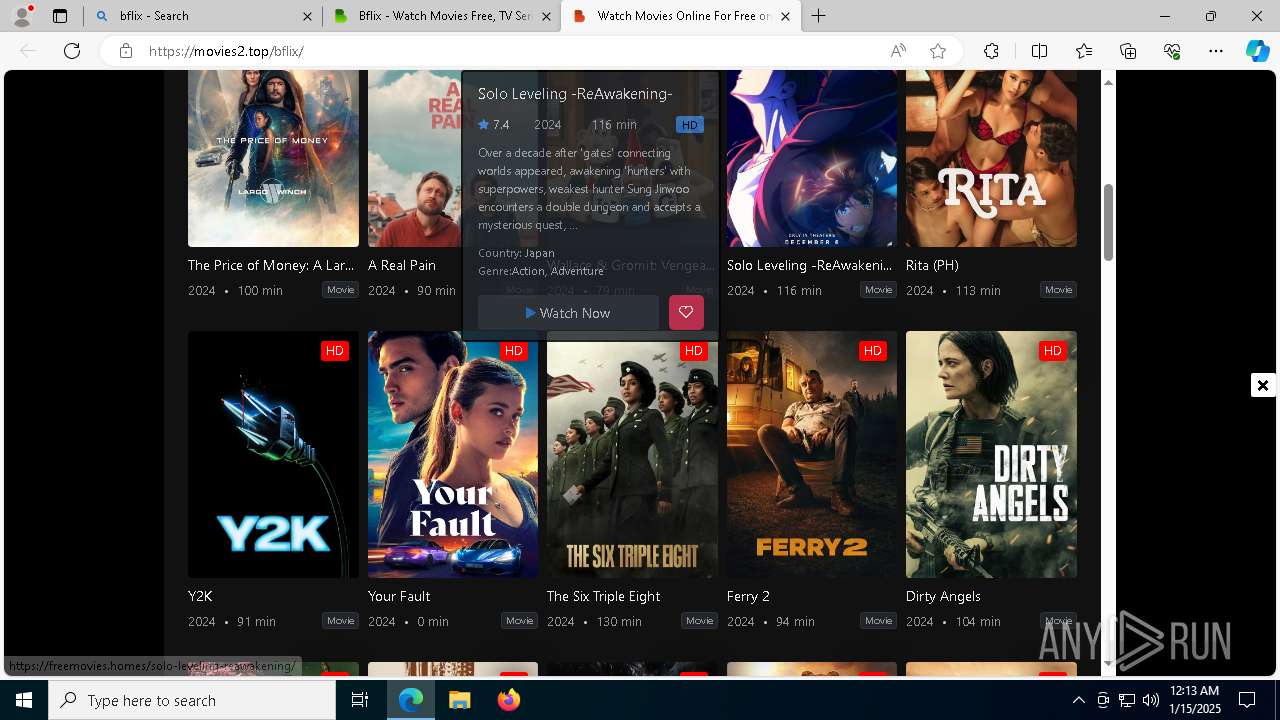
Task: Open Solo Leveling anime poster
Action: click(x=812, y=158)
